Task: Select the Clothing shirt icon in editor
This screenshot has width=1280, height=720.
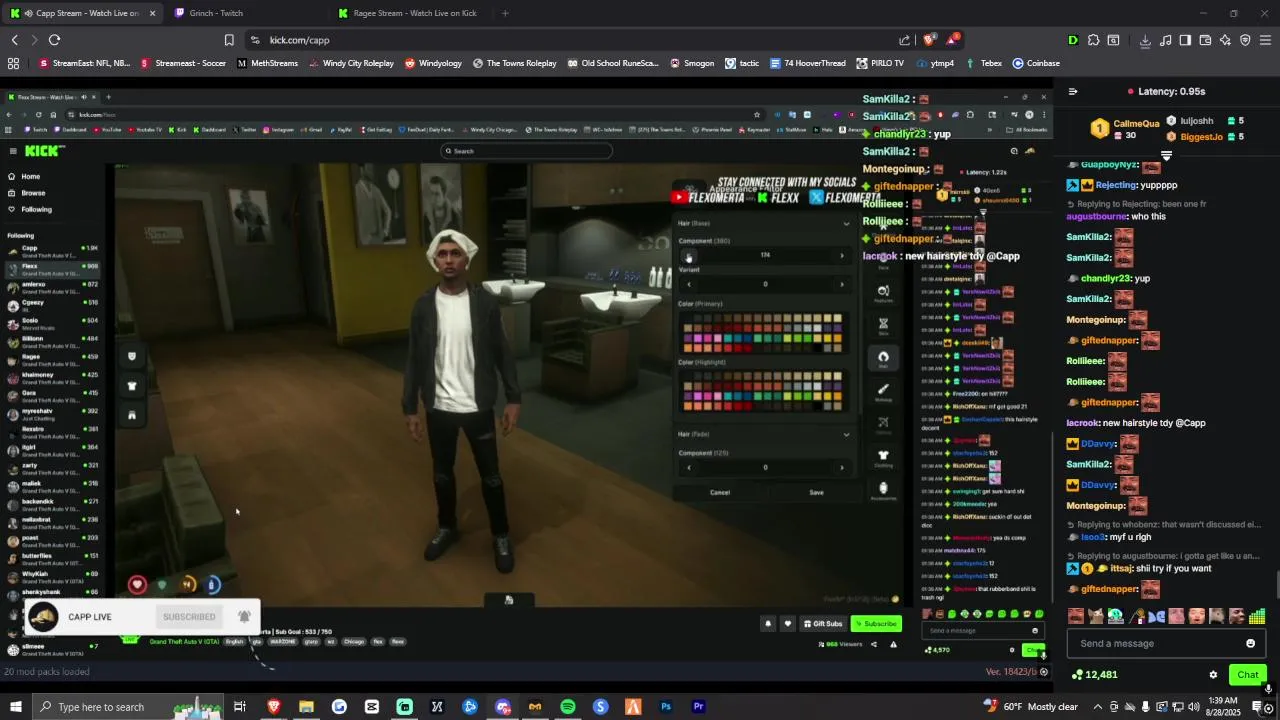Action: (x=883, y=455)
